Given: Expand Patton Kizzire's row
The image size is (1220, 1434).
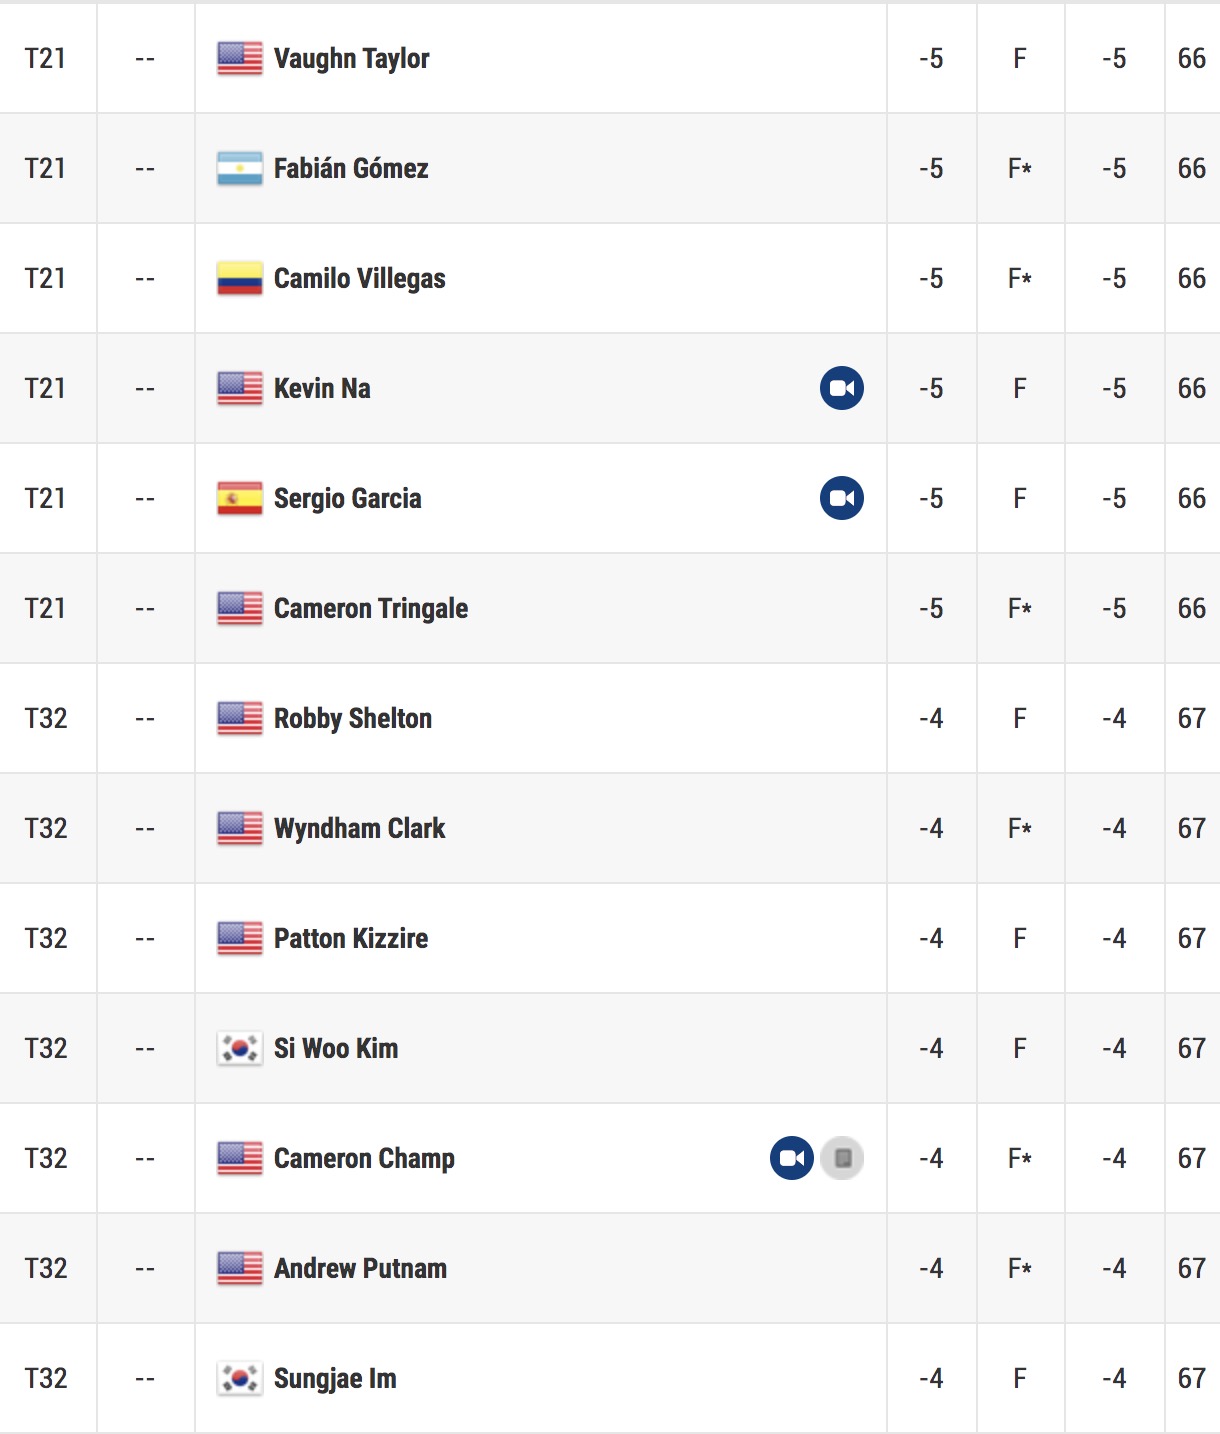Looking at the screenshot, I should (610, 938).
